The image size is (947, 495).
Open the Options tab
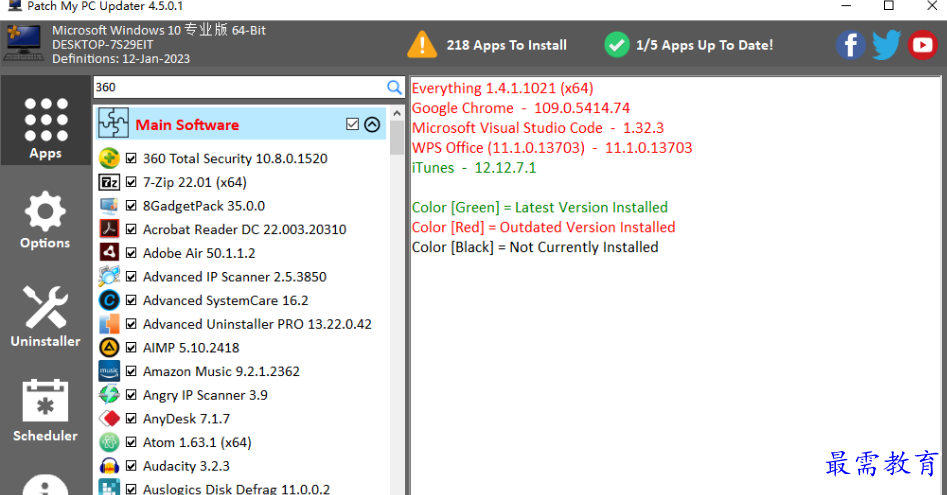(45, 220)
